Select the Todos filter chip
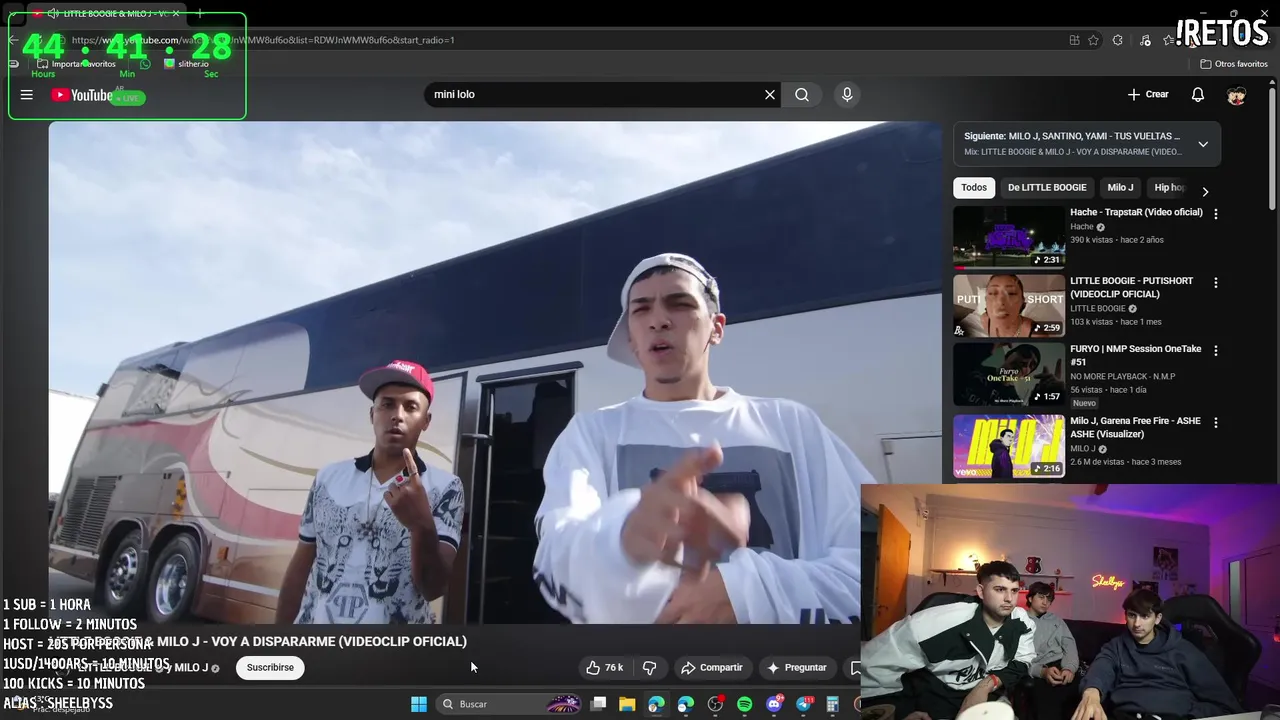Viewport: 1280px width, 720px height. point(974,187)
